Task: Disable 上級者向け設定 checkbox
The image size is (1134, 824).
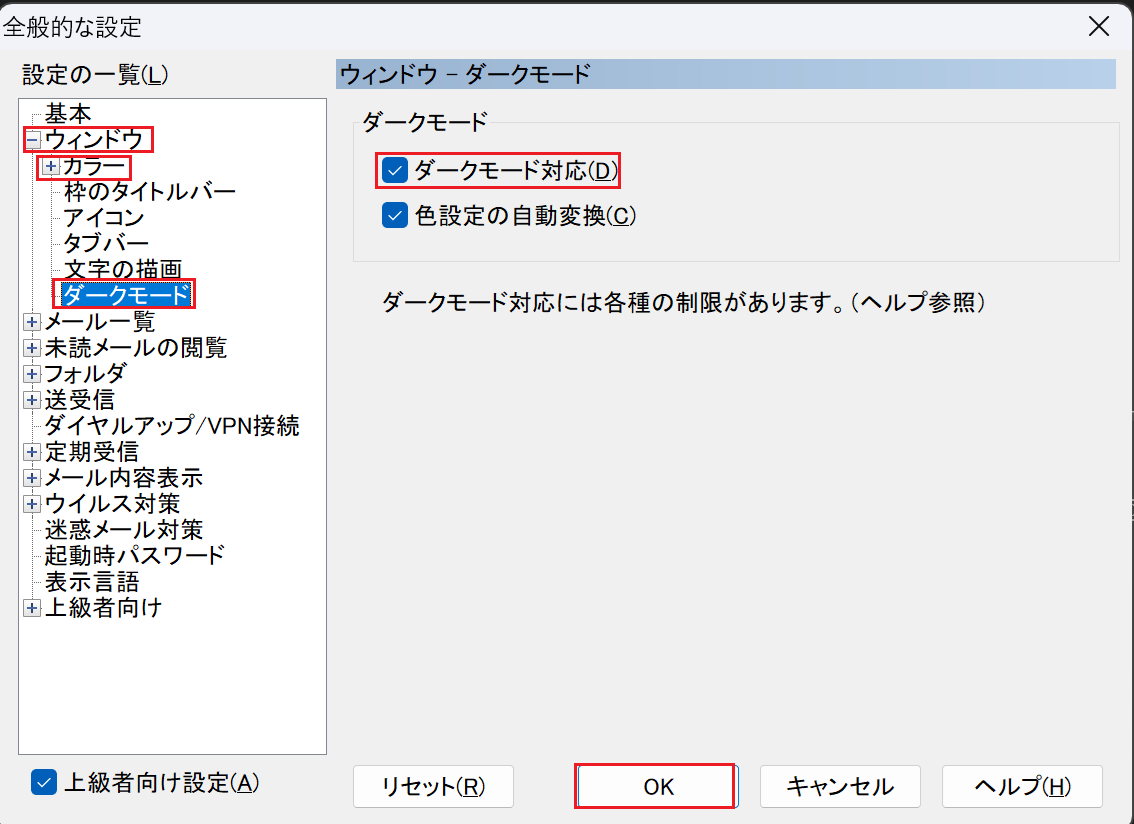Action: (44, 783)
